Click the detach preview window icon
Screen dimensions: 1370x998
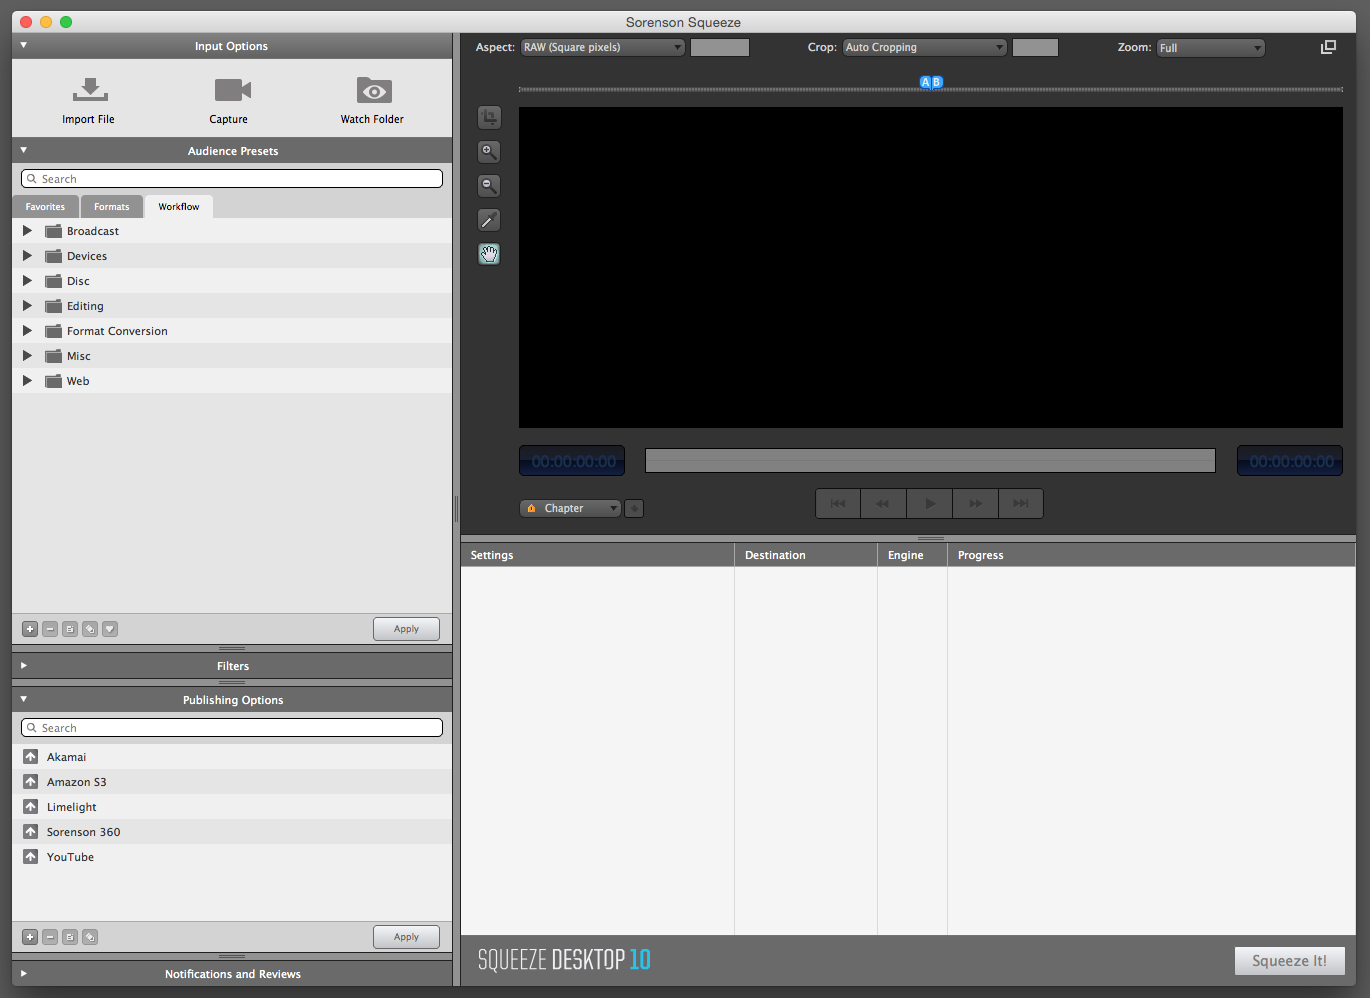pos(1328,47)
